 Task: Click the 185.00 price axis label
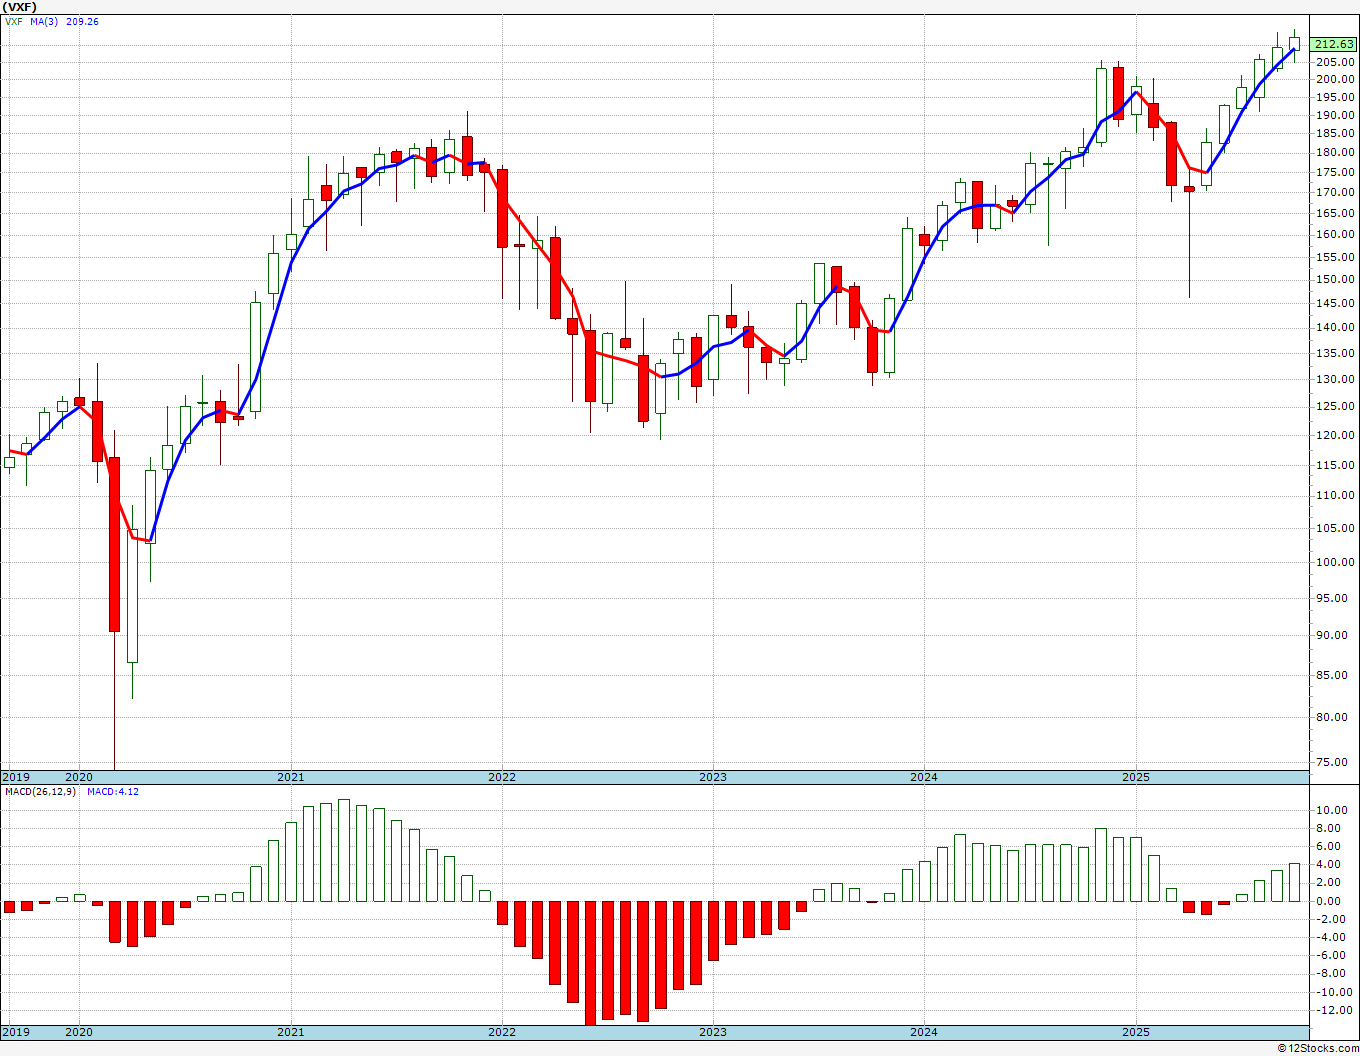pos(1336,134)
